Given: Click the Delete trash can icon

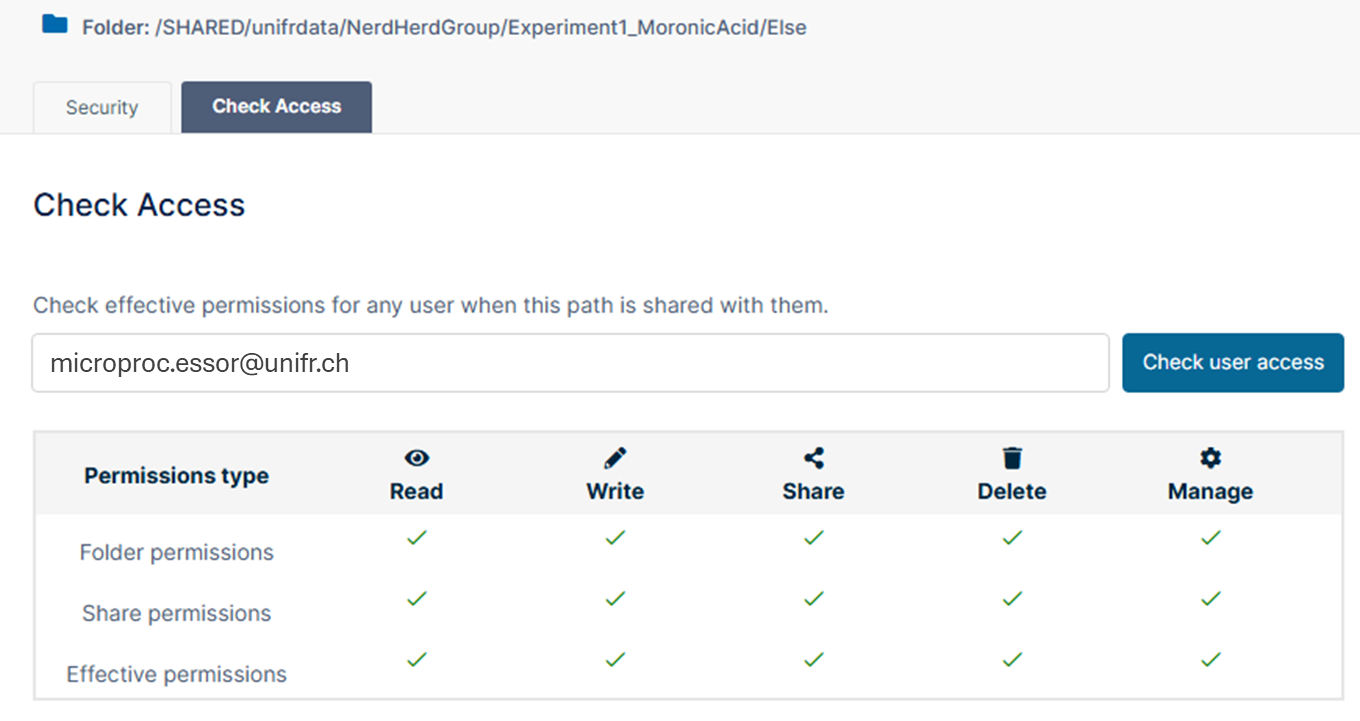Looking at the screenshot, I should [x=1012, y=458].
